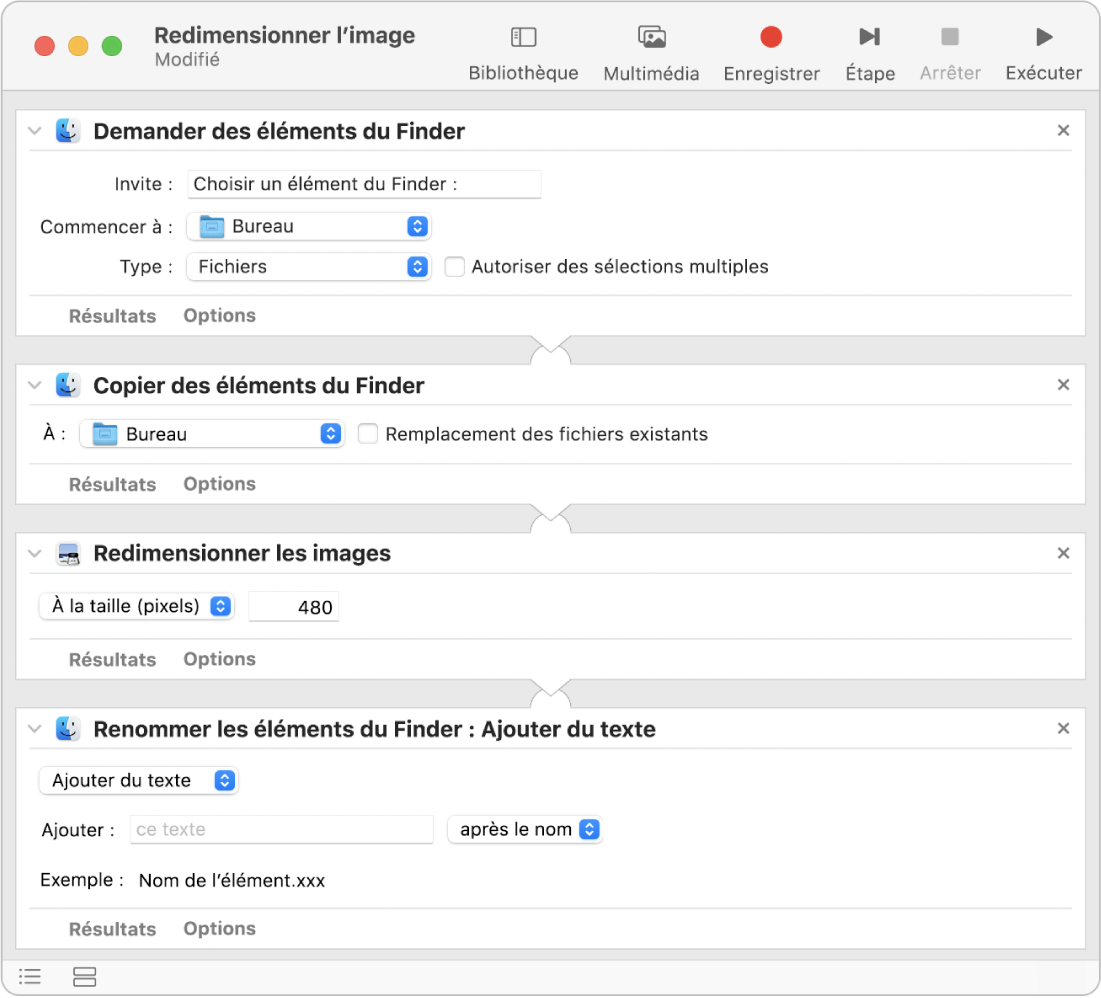Start recording with Enregistrer button

tap(771, 38)
